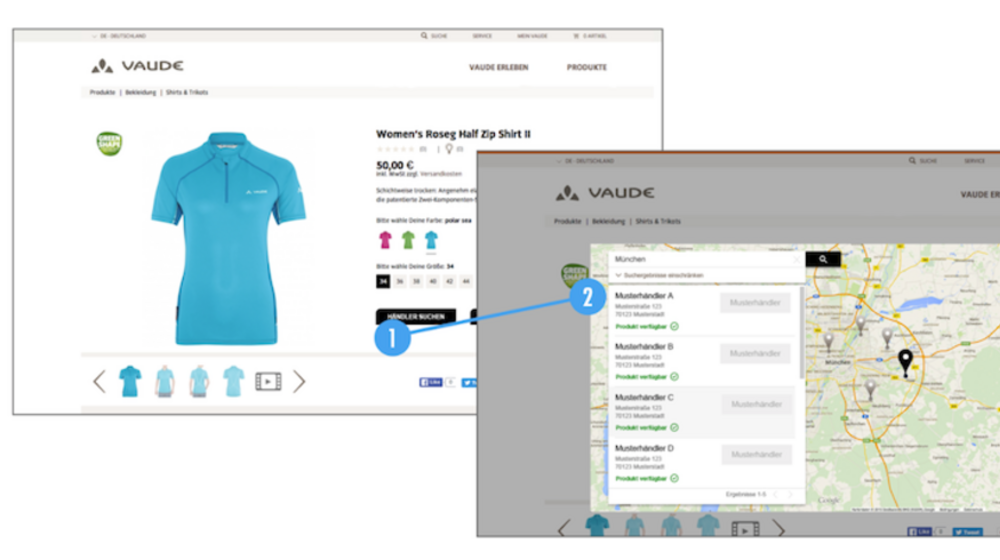The height and width of the screenshot is (560, 1000).
Task: Click star rating below product title
Action: 395,149
